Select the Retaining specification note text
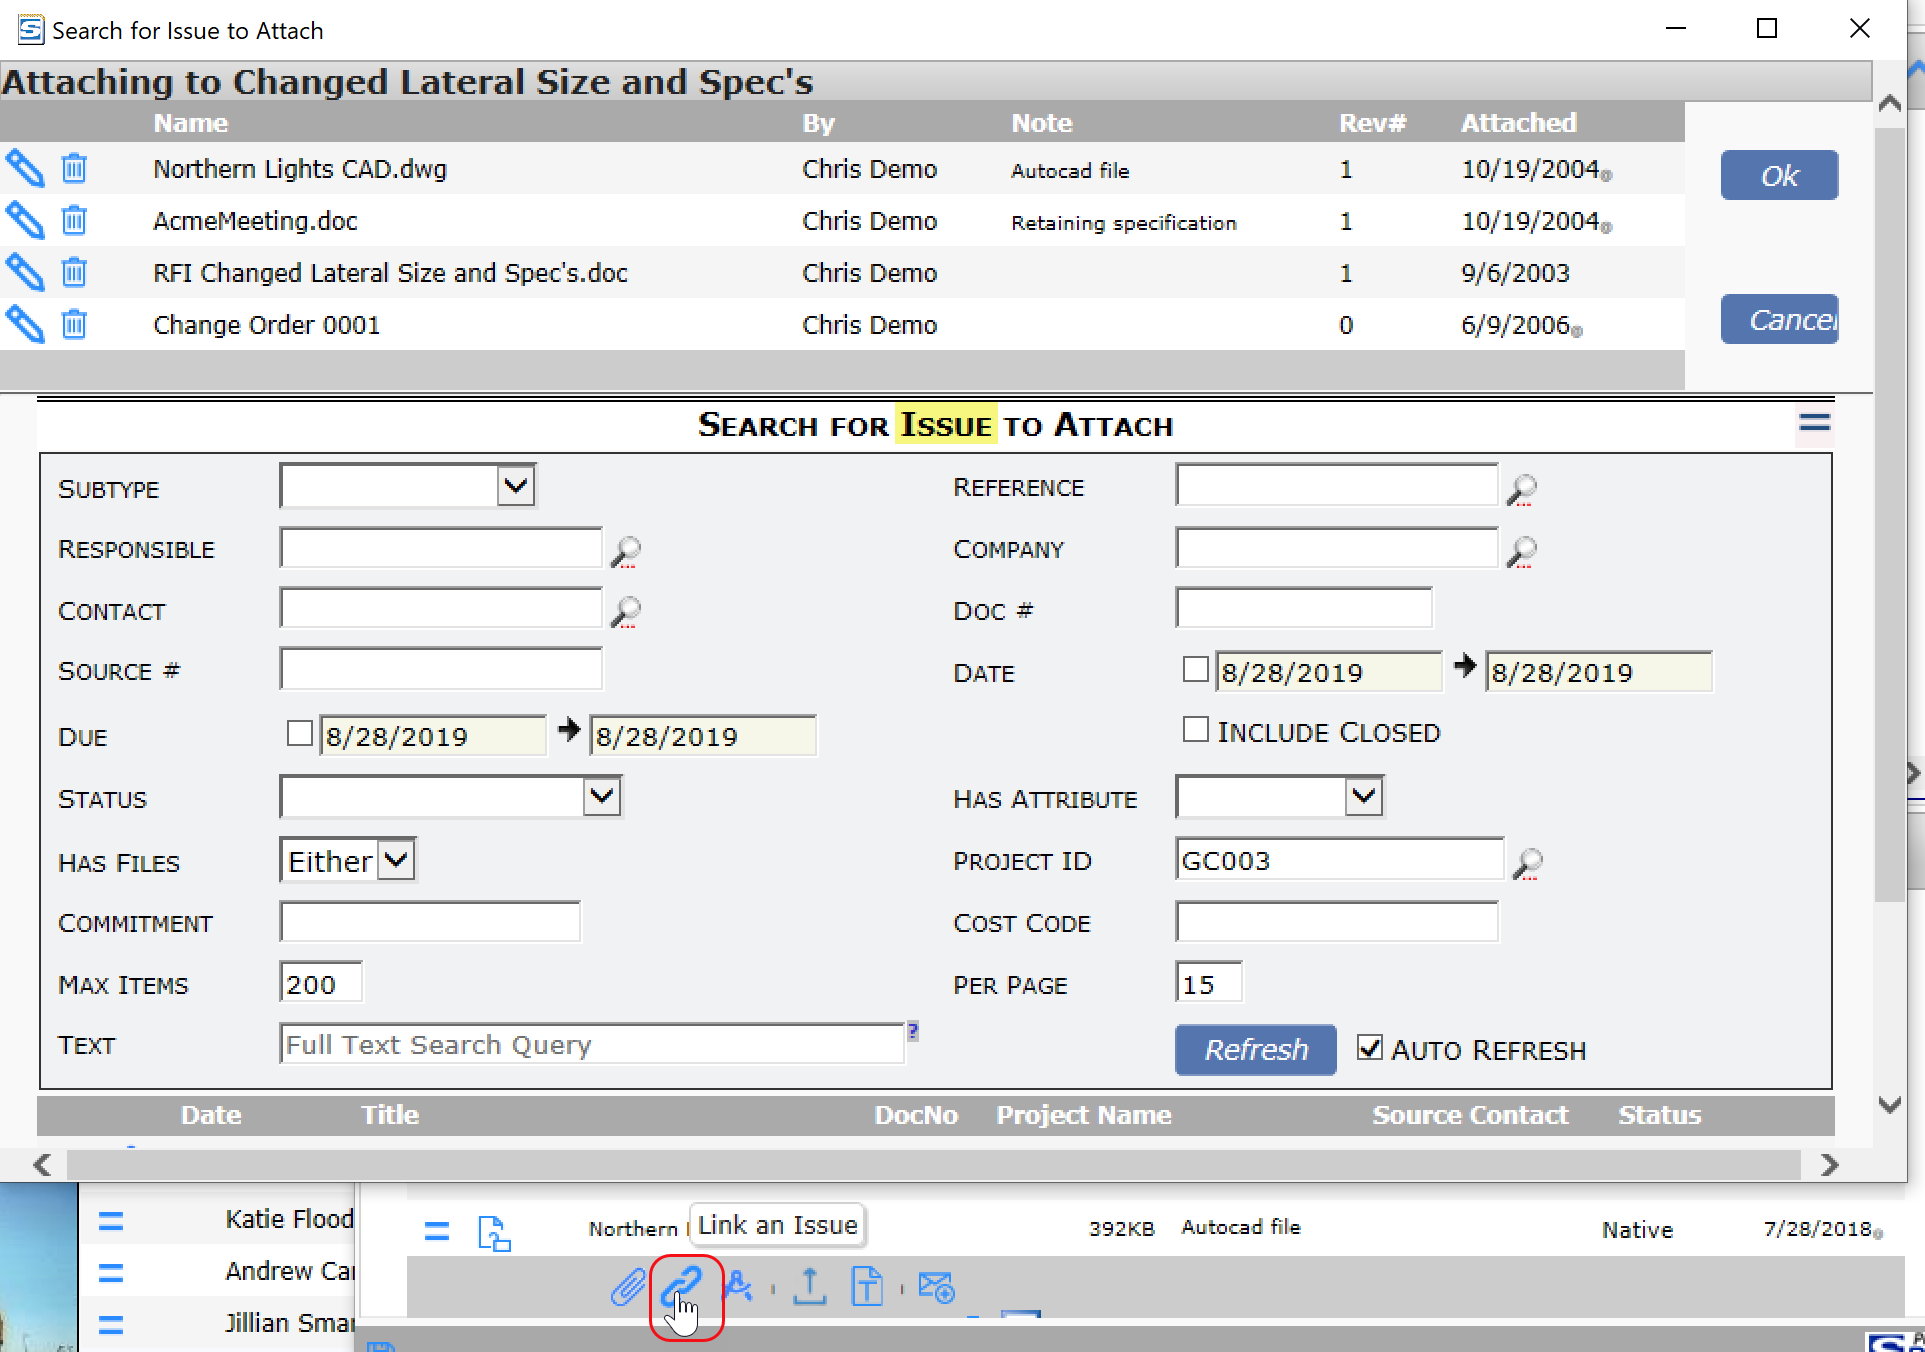This screenshot has height=1352, width=1925. point(1123,223)
